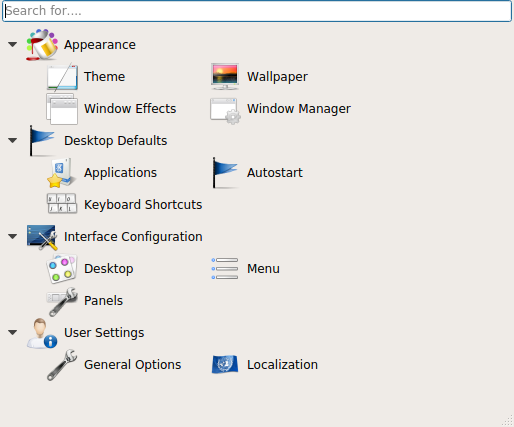Select the Interface Configuration header text

133,237
